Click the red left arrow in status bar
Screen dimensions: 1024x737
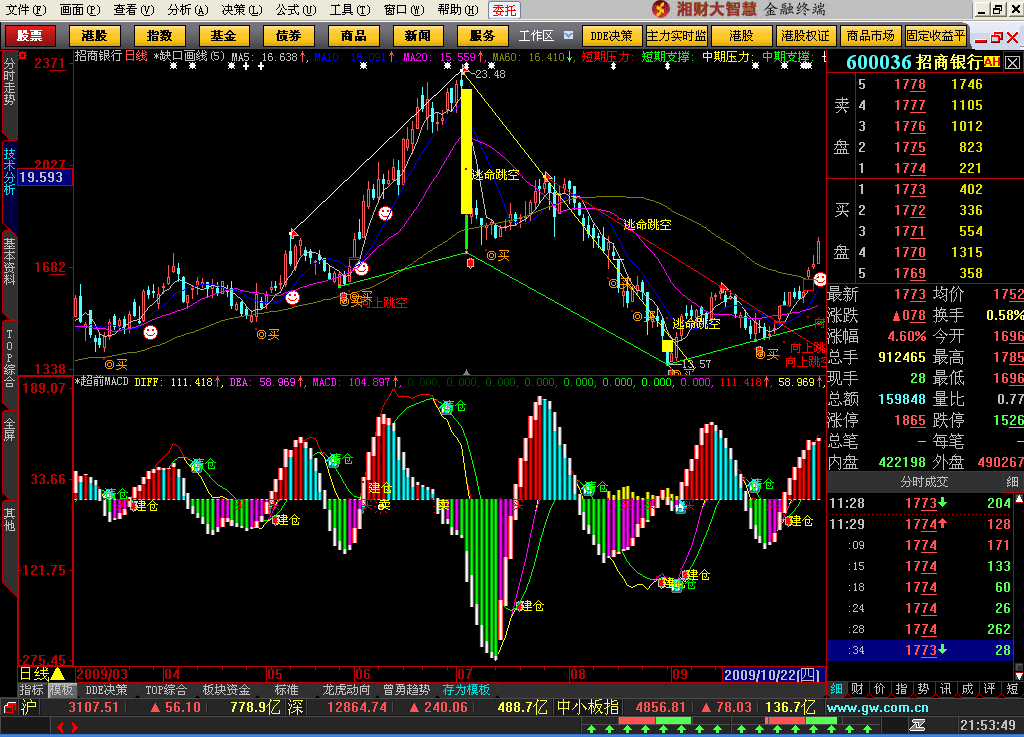(x=61, y=727)
